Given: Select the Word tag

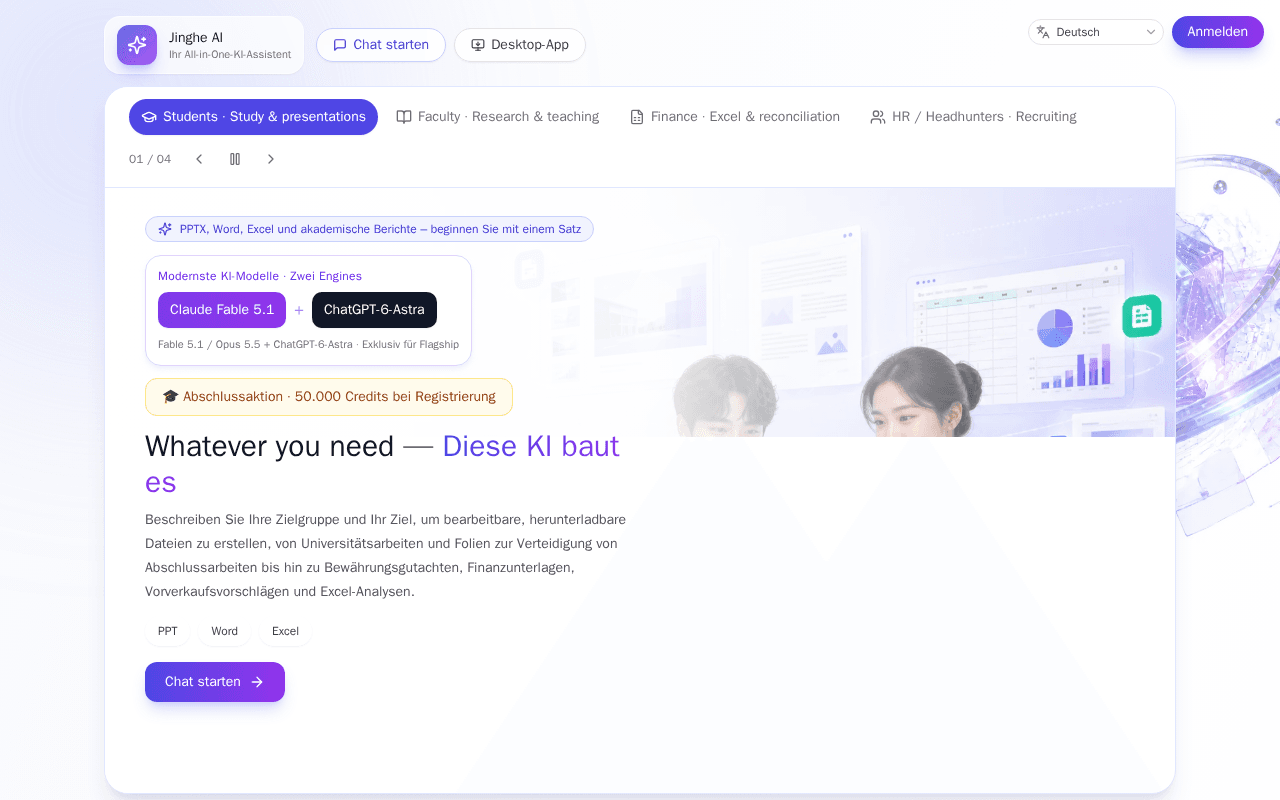Looking at the screenshot, I should click(x=225, y=632).
